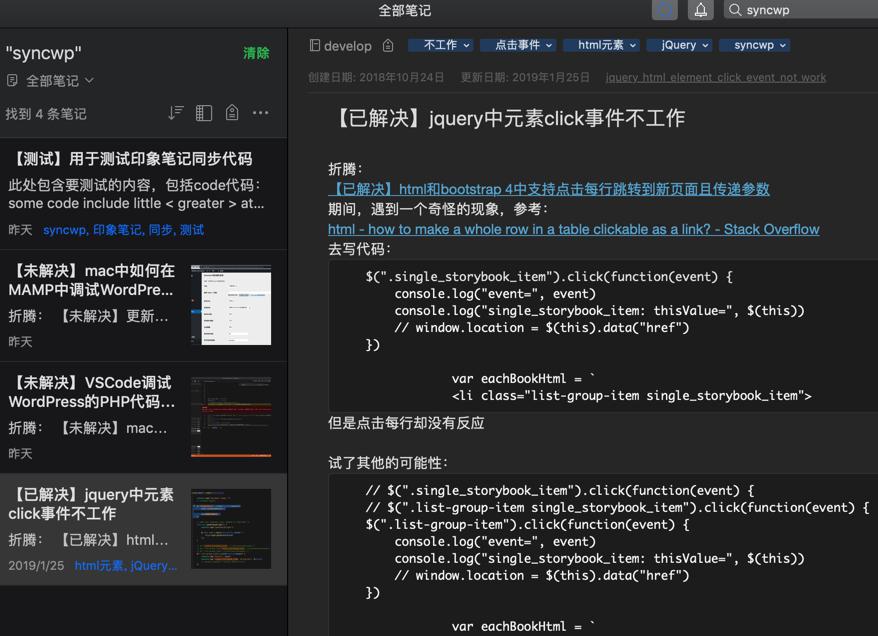Click thumbnail of the VSCode debug note
Screen dimensions: 878x636
[231, 417]
